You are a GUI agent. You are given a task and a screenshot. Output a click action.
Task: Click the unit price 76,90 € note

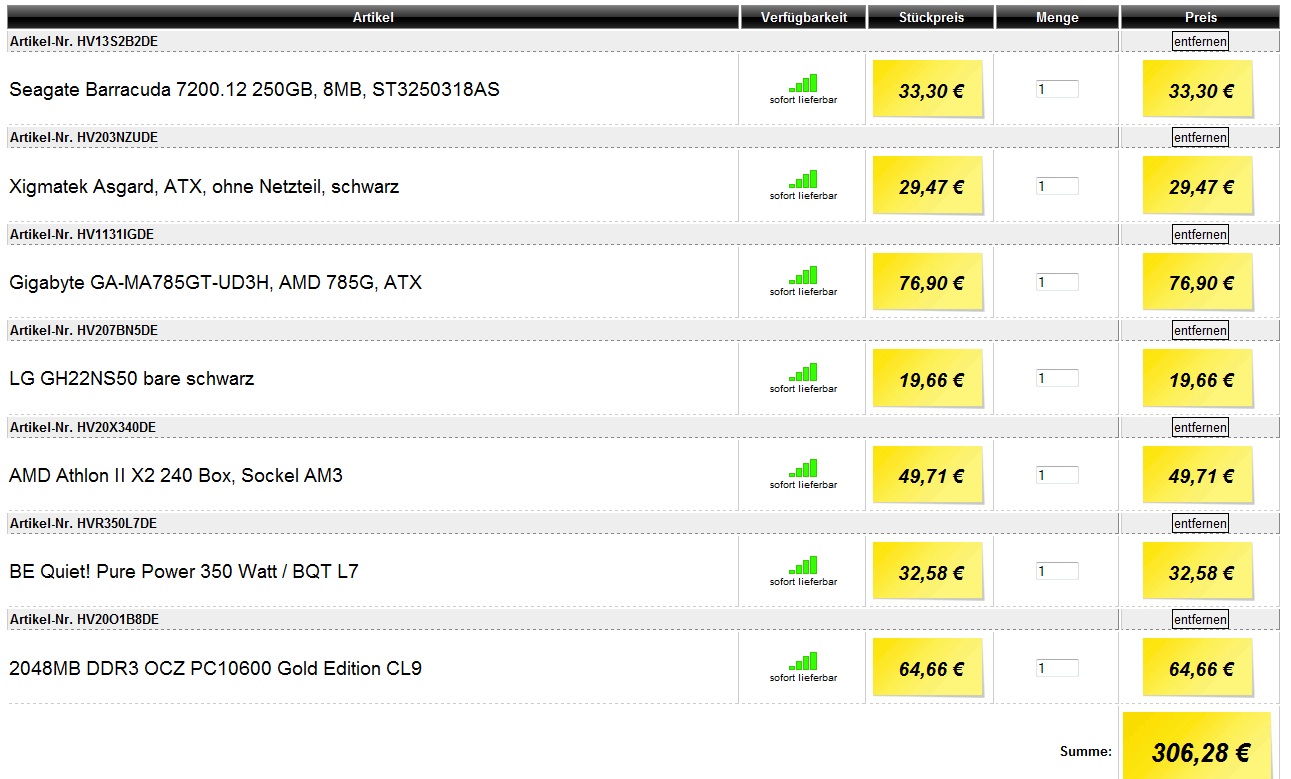click(929, 283)
